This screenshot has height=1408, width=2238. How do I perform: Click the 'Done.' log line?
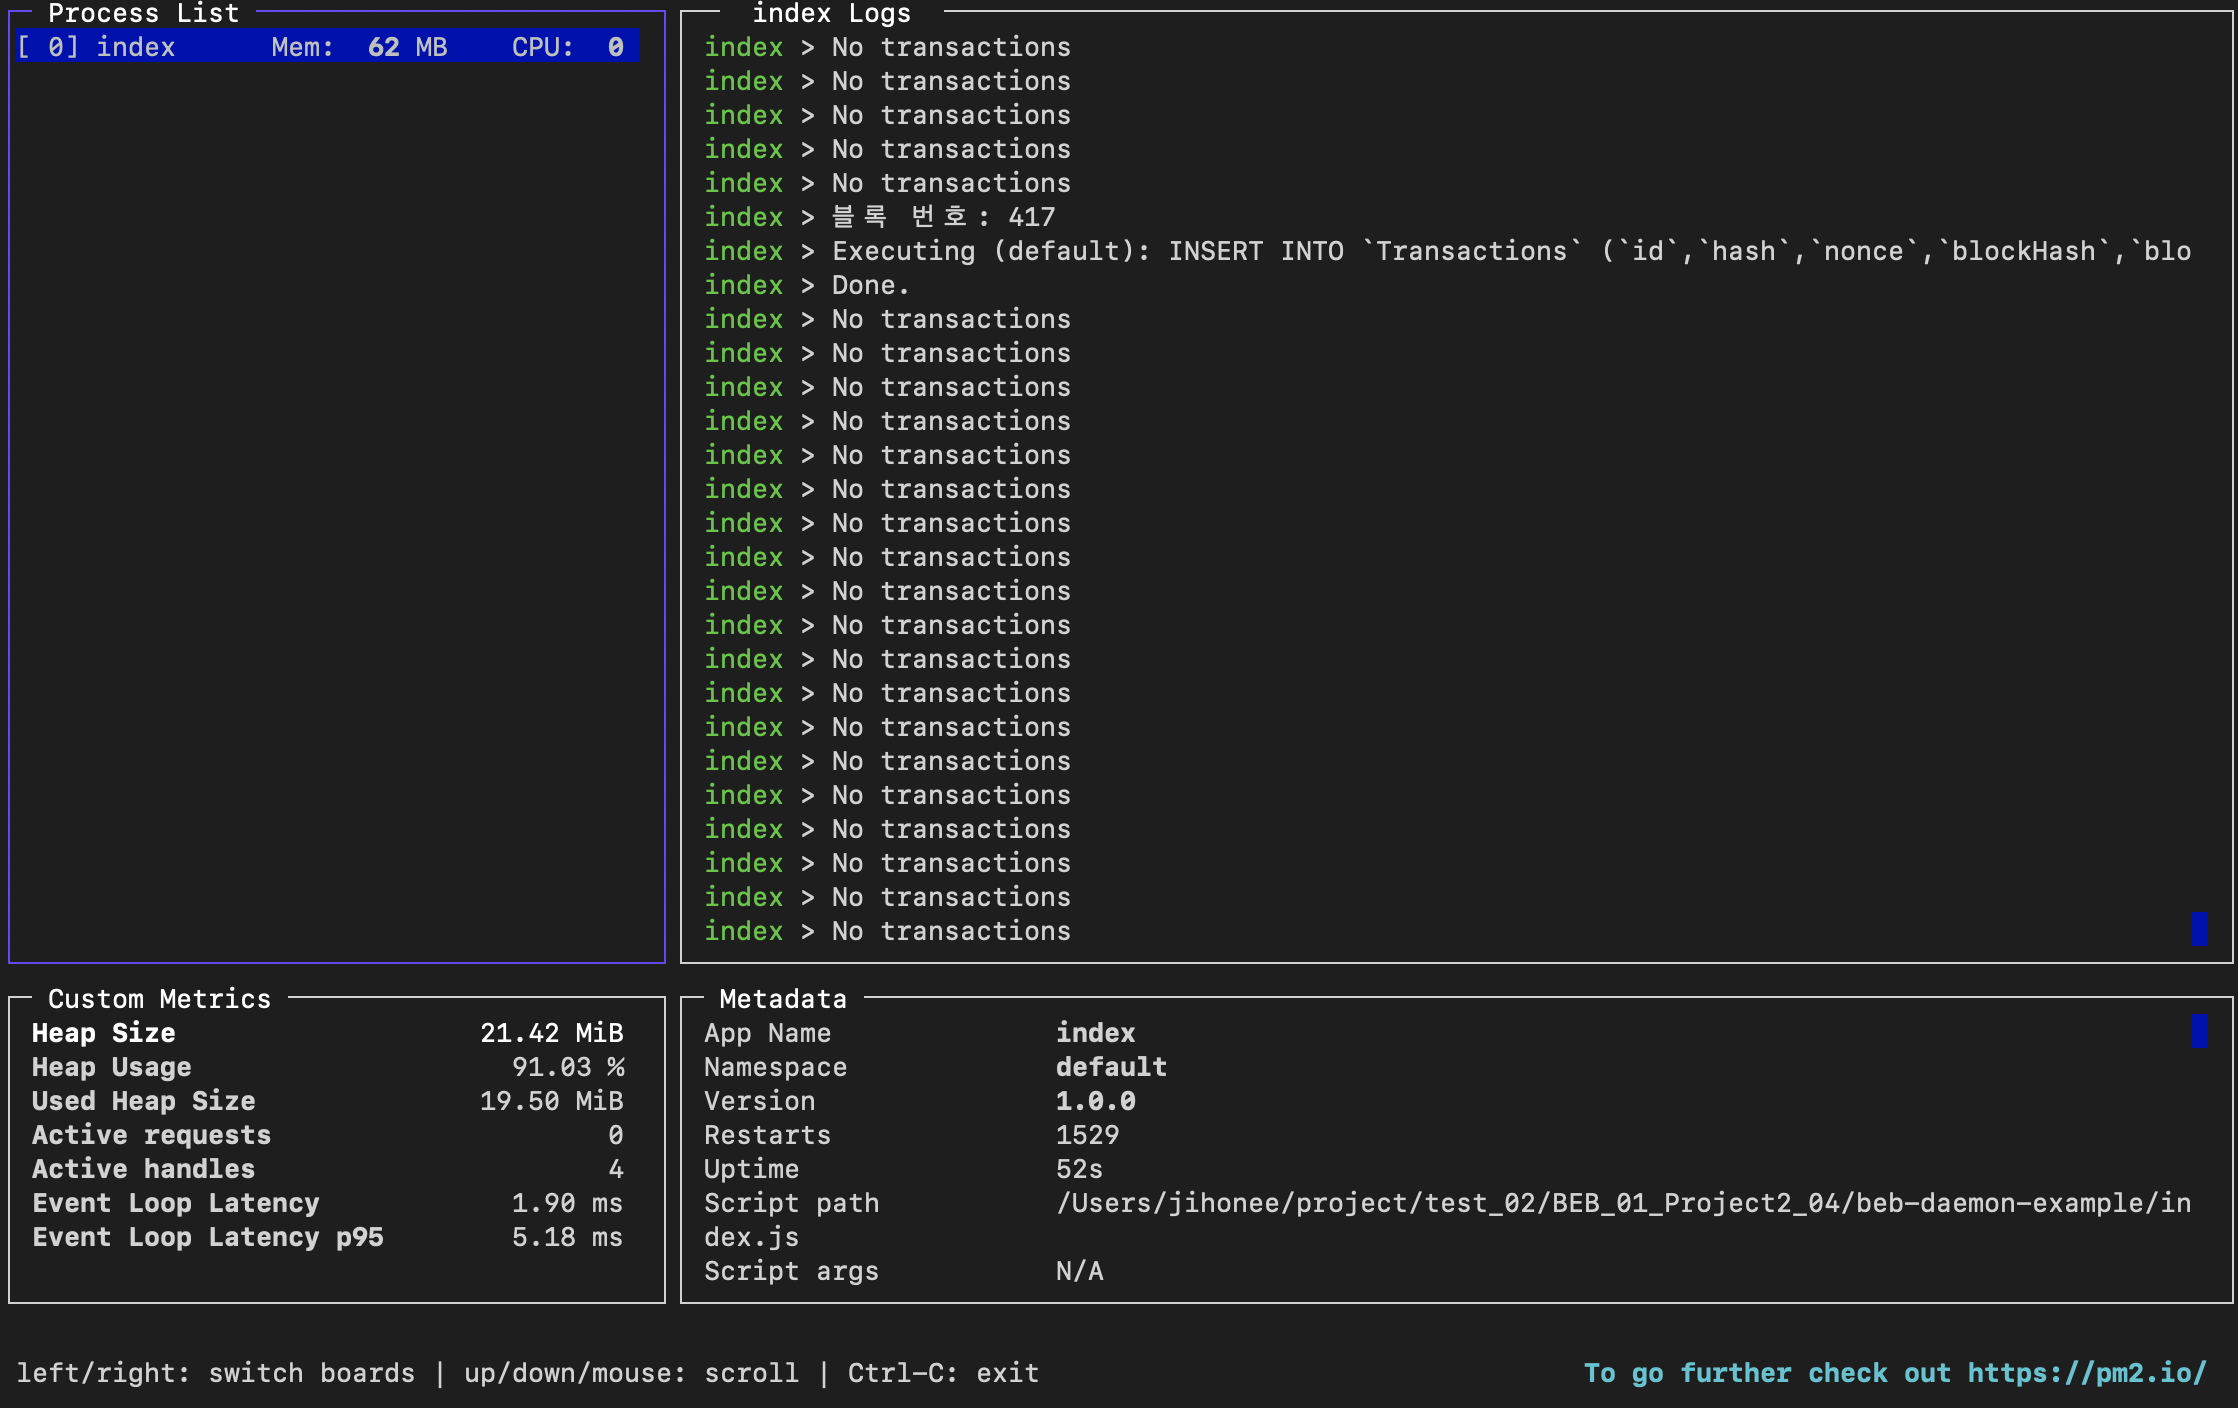(x=869, y=285)
